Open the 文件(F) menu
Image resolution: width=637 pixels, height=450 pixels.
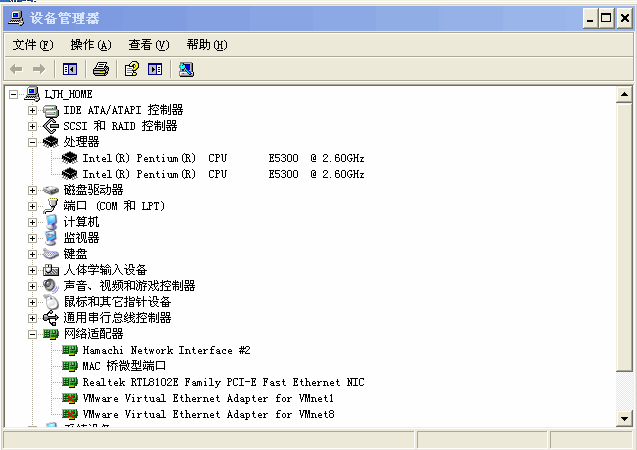point(33,45)
